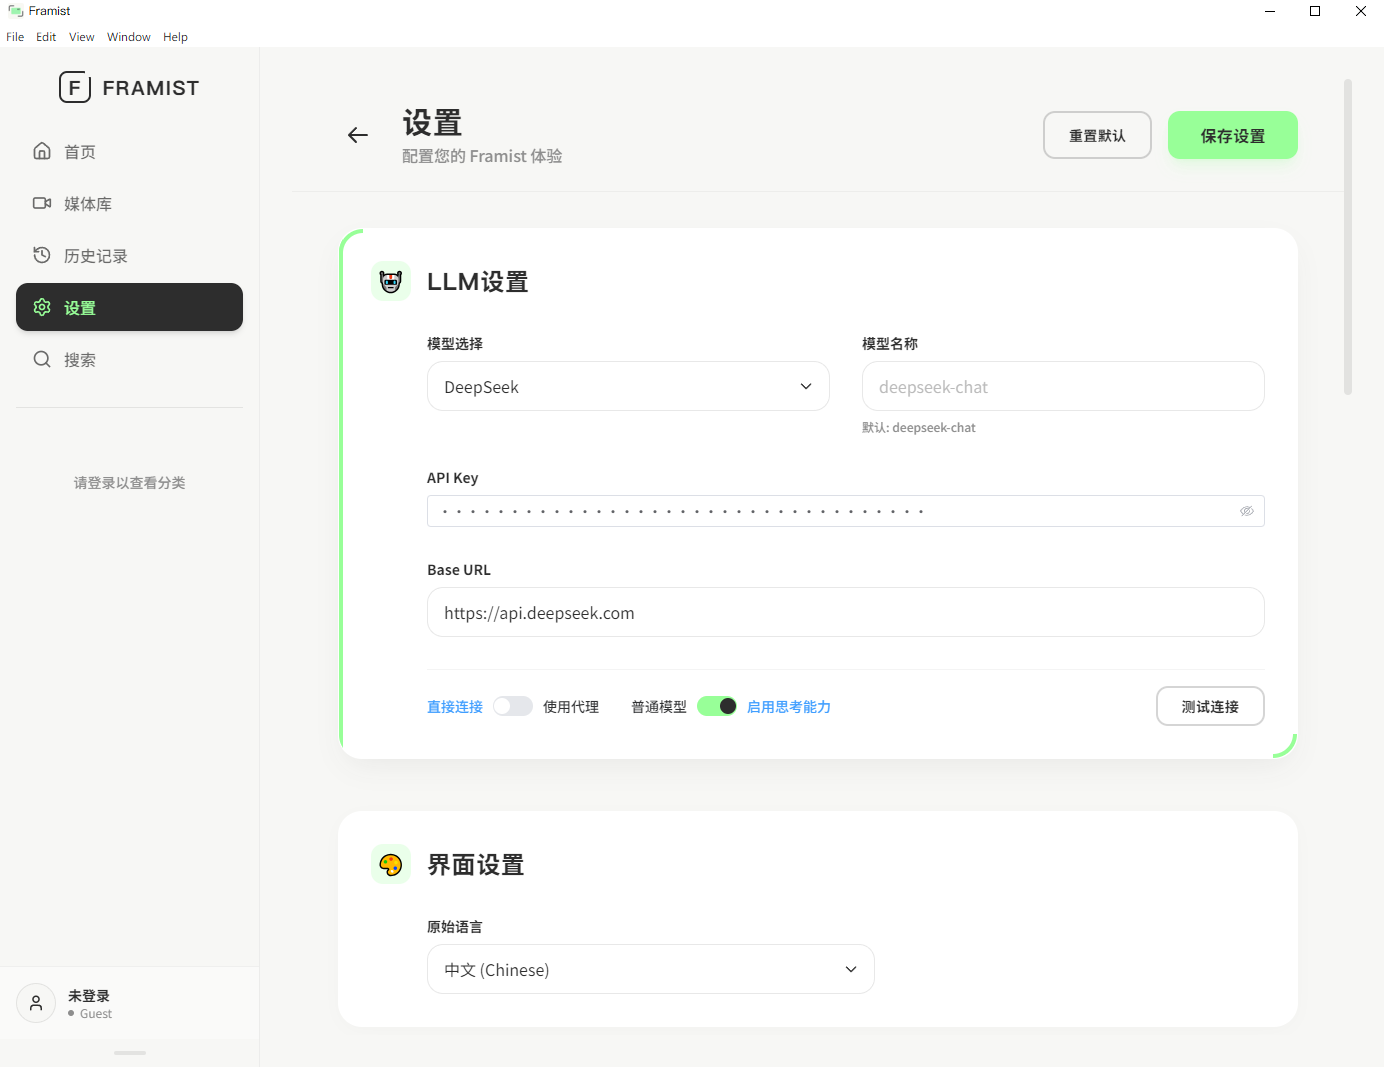
Task: Minimize the Framist window
Action: click(x=1270, y=11)
